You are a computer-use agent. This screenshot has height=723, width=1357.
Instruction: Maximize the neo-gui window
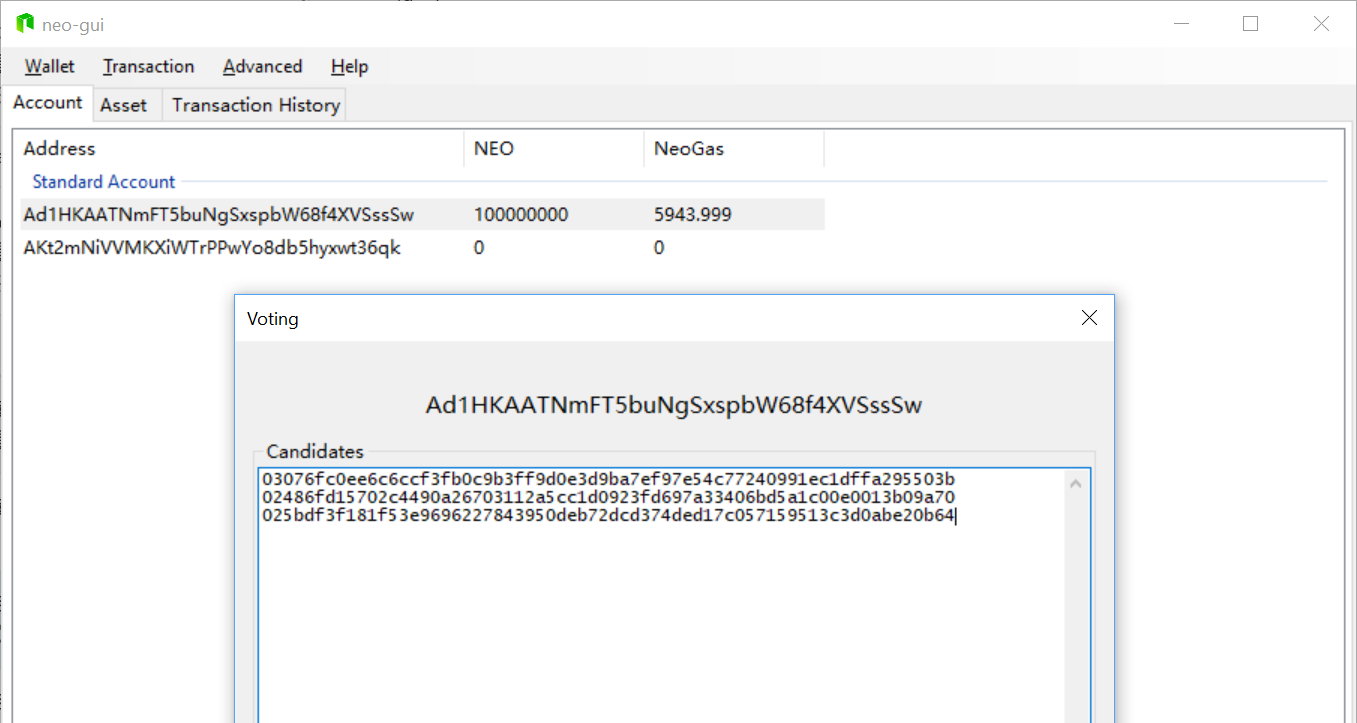(1250, 24)
